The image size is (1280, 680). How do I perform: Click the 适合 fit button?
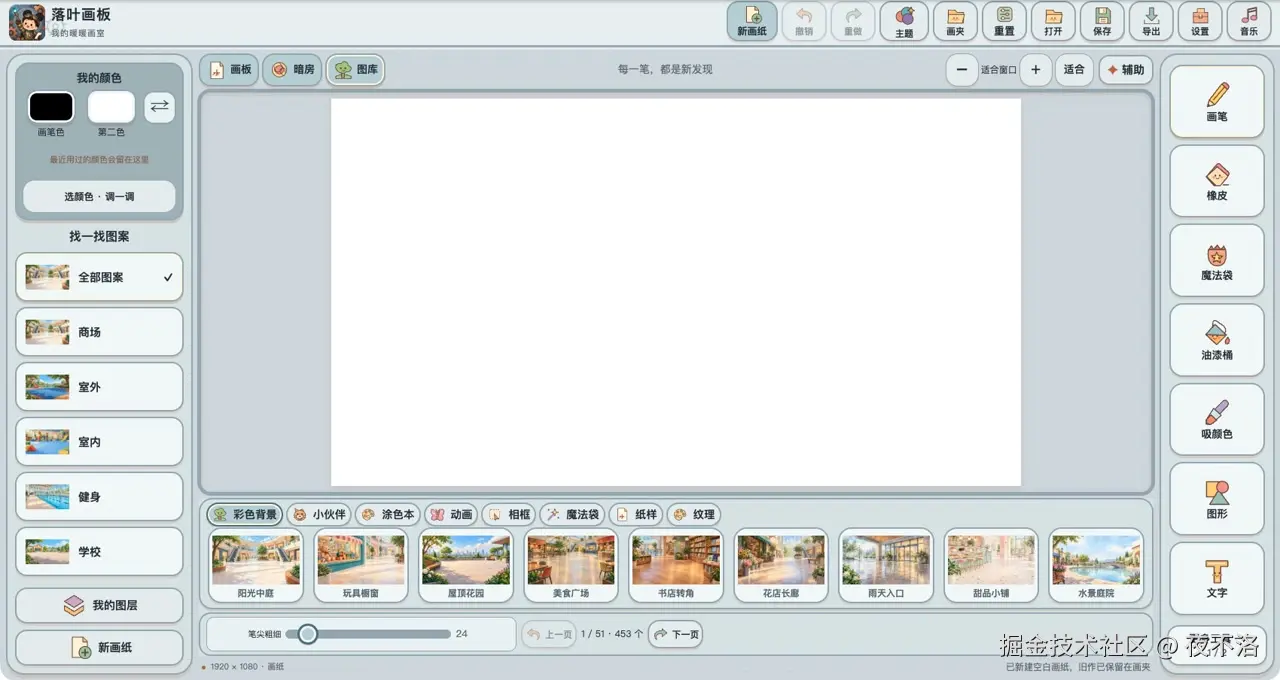point(1074,70)
